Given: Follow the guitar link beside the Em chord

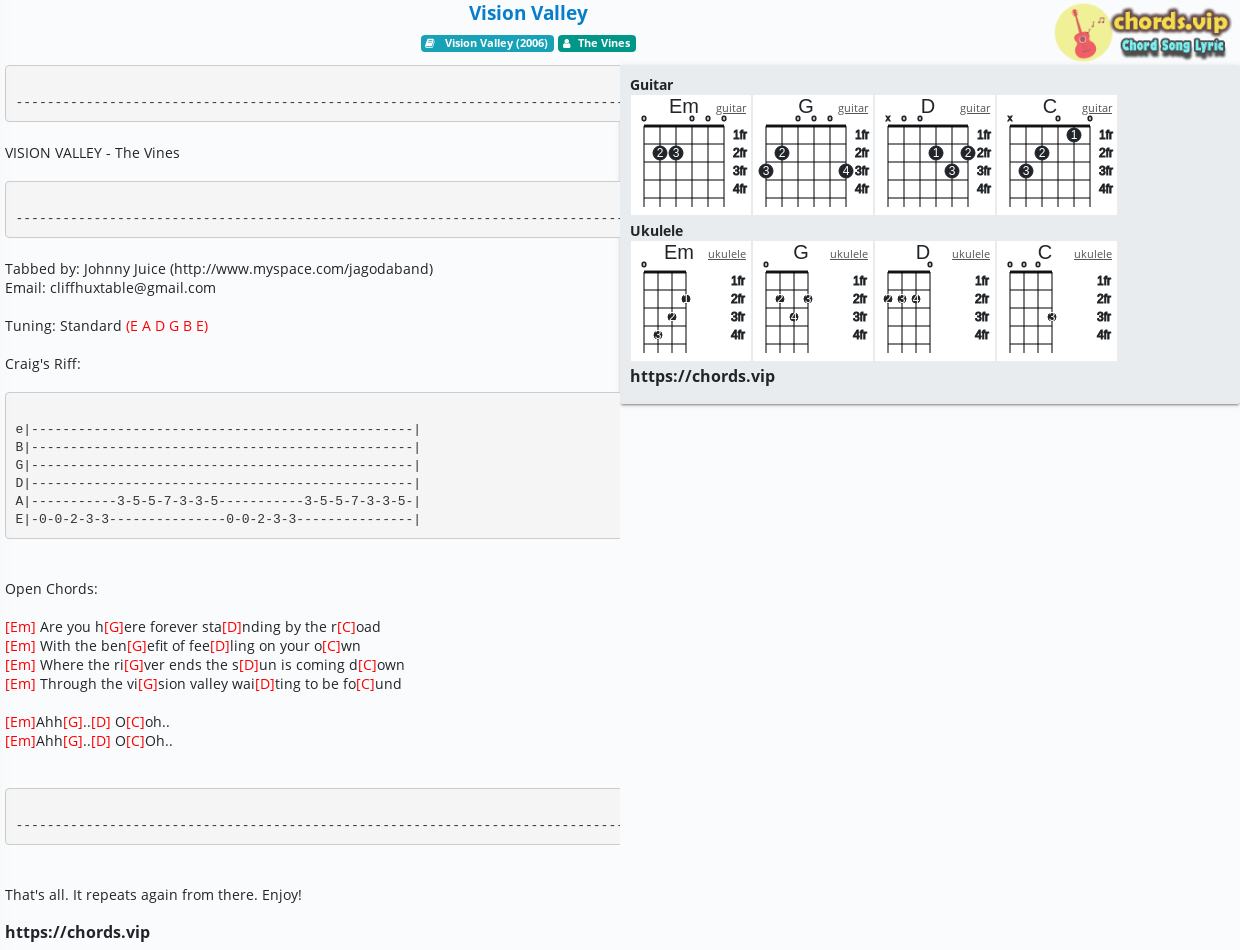Looking at the screenshot, I should [x=731, y=108].
